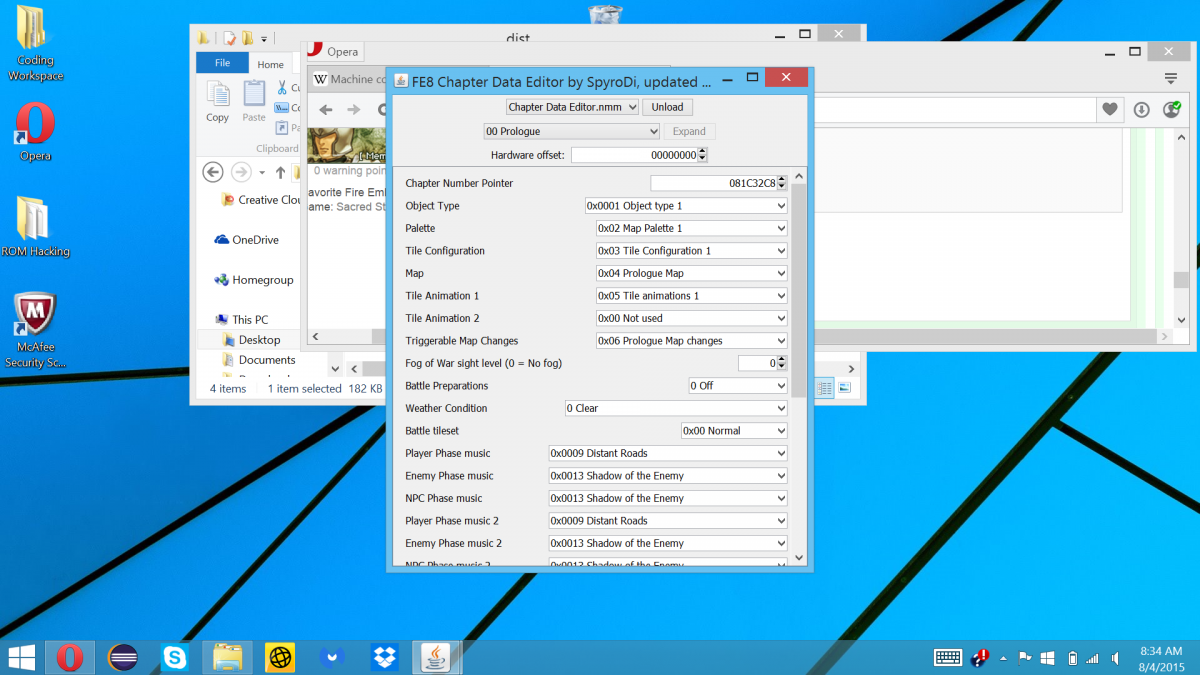Select Homegroup in File Explorer sidebar
Image resolution: width=1200 pixels, height=675 pixels.
(255, 280)
